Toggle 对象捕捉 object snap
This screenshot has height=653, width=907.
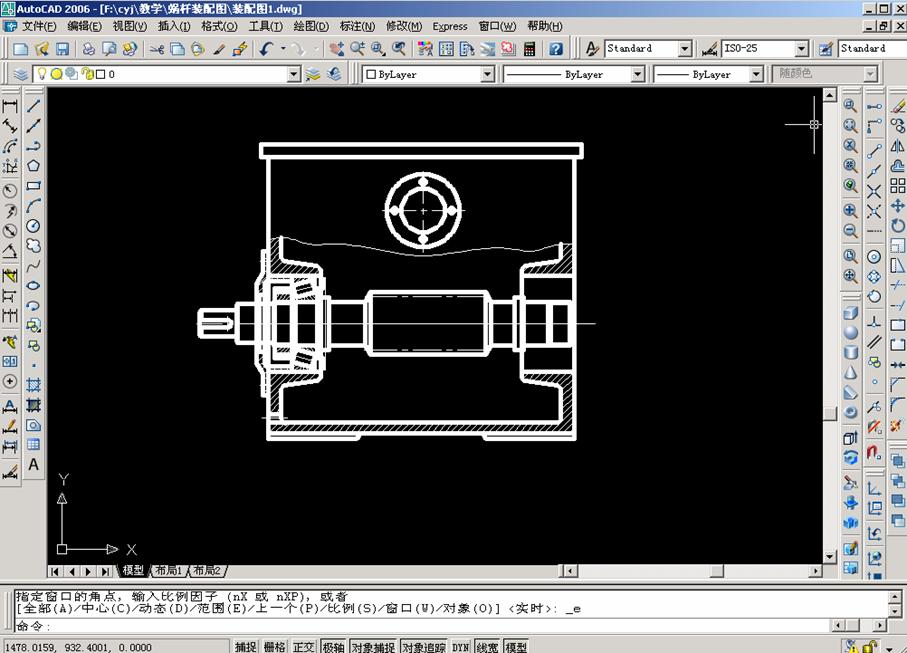tap(373, 645)
